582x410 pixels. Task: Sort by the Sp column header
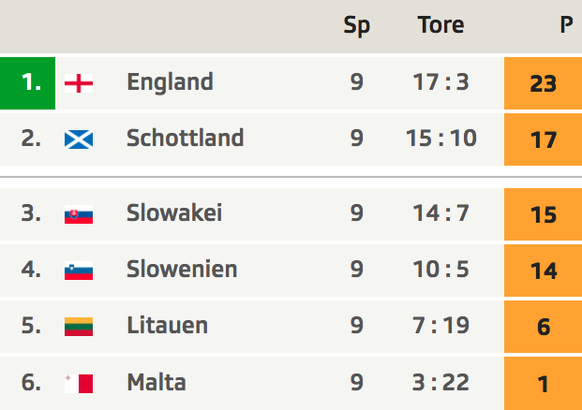(x=357, y=26)
